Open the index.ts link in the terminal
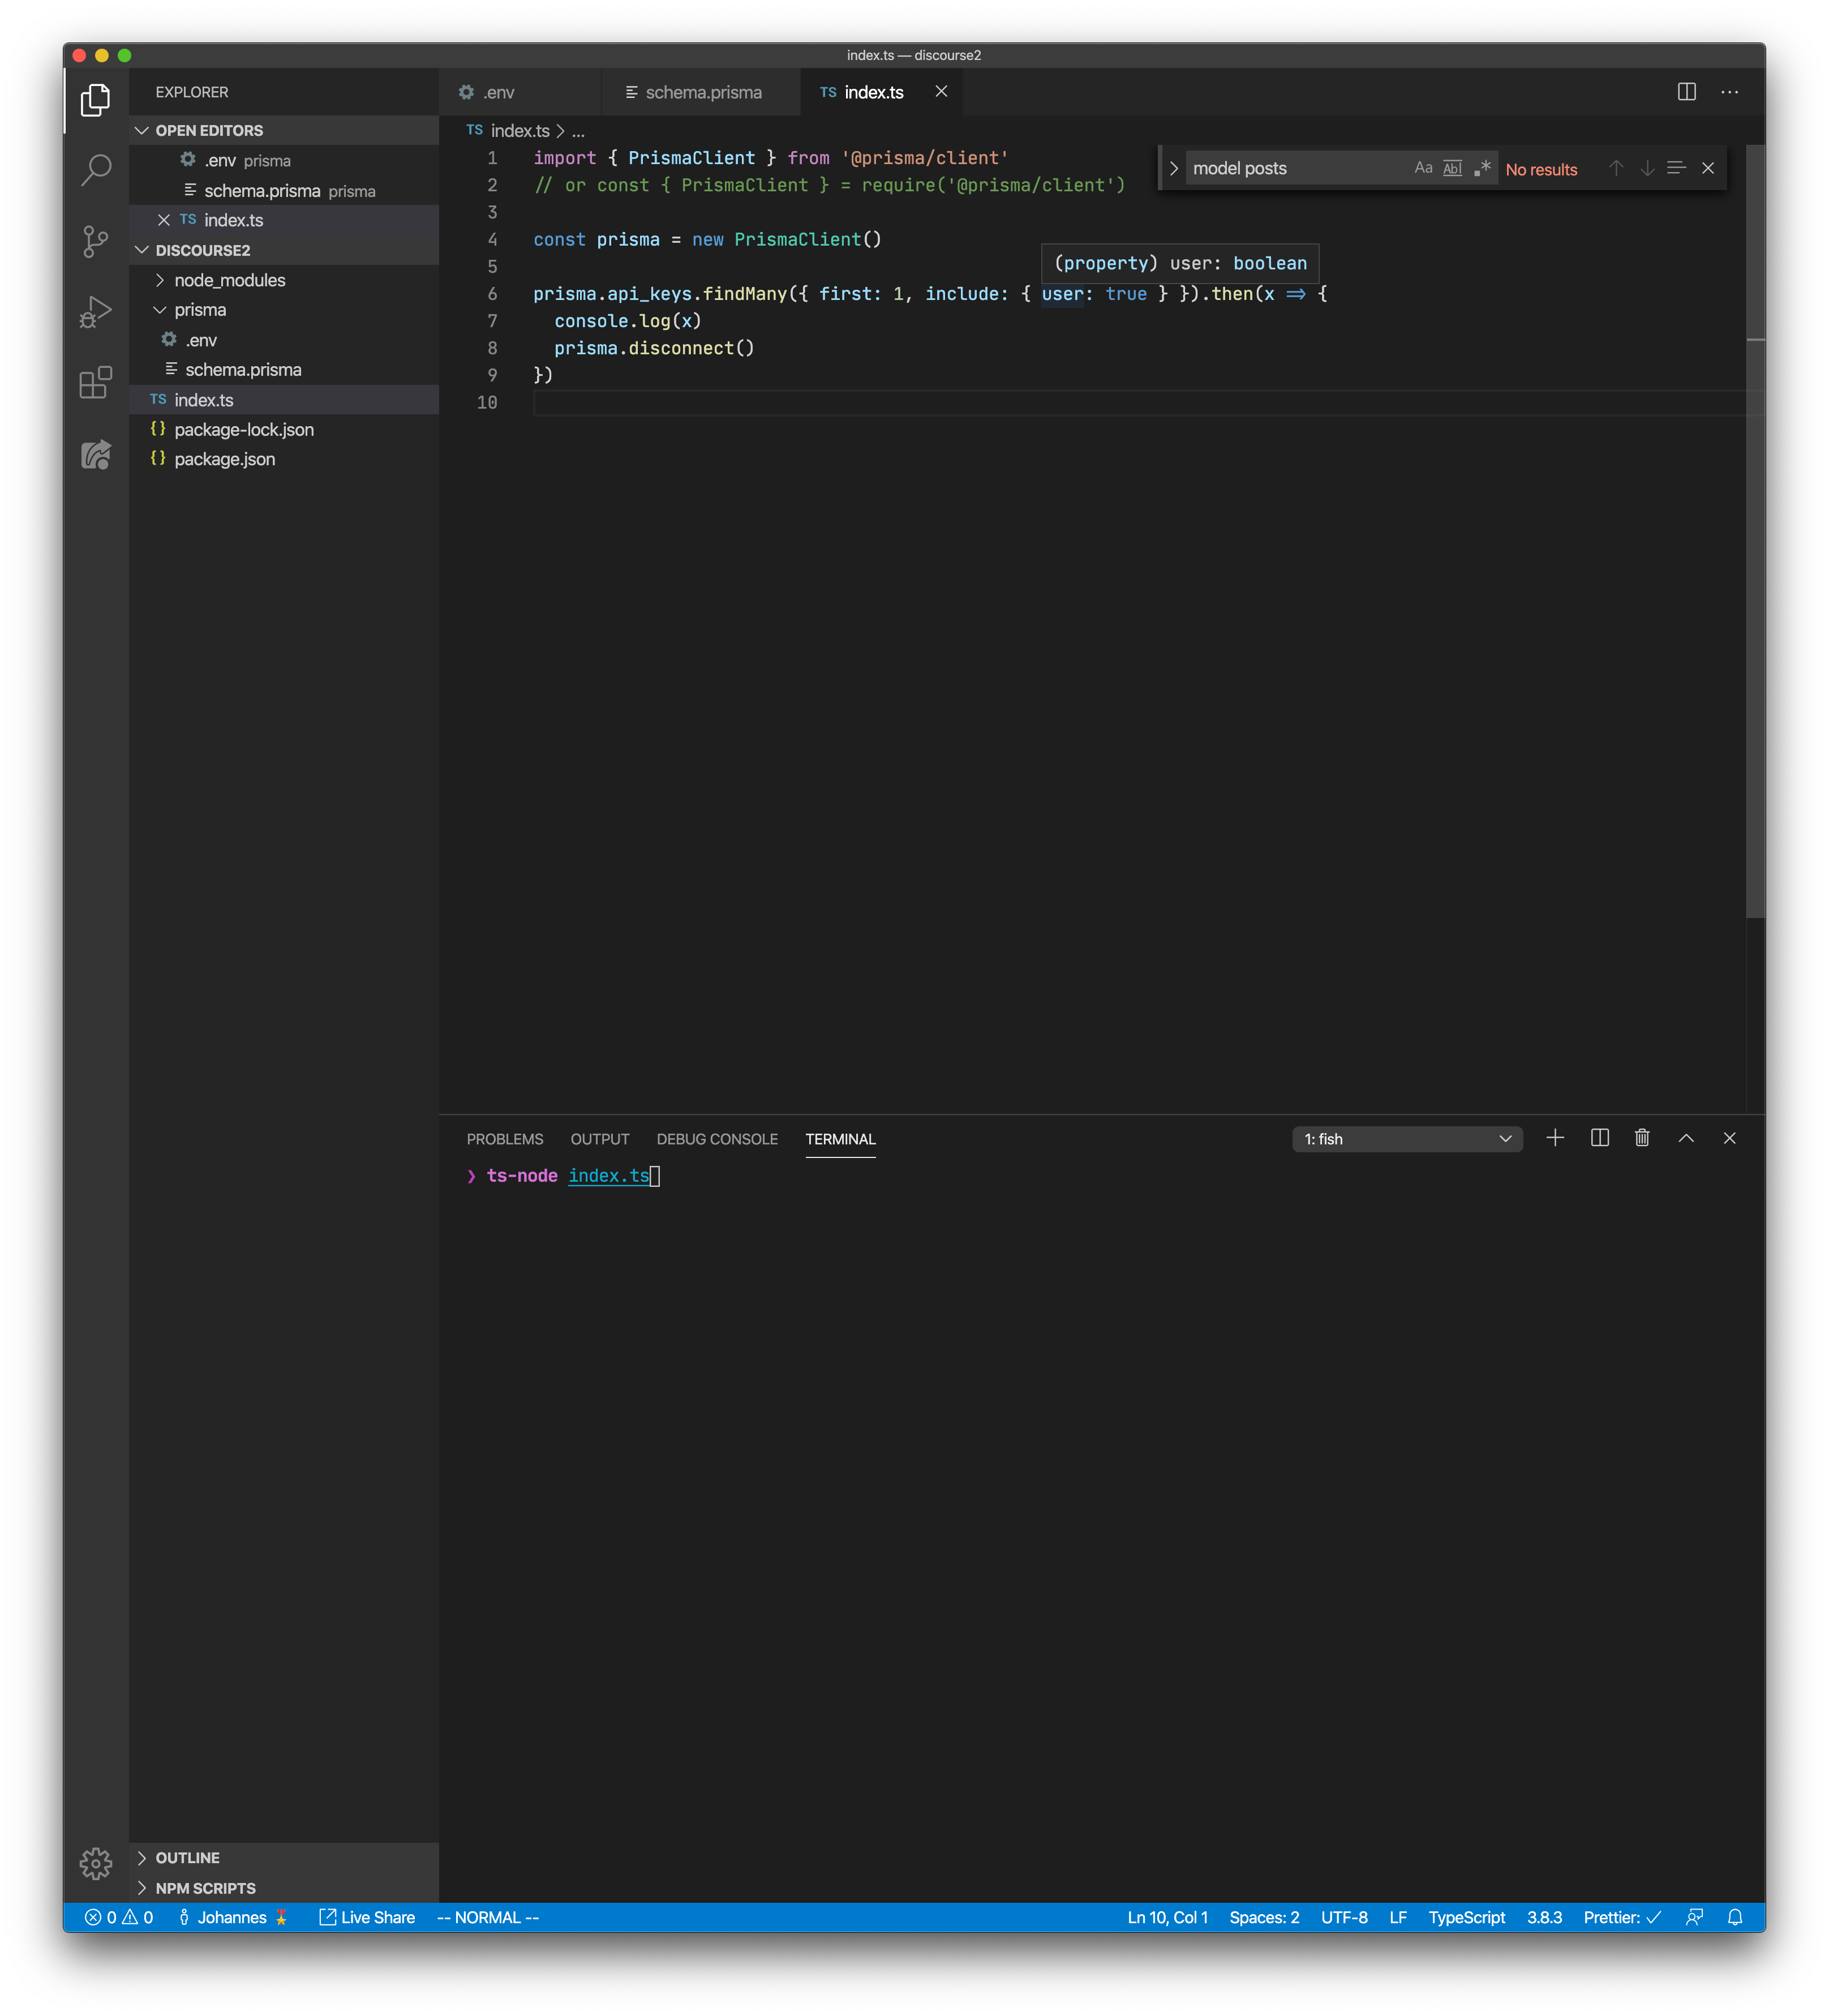1829x2016 pixels. (x=610, y=1176)
